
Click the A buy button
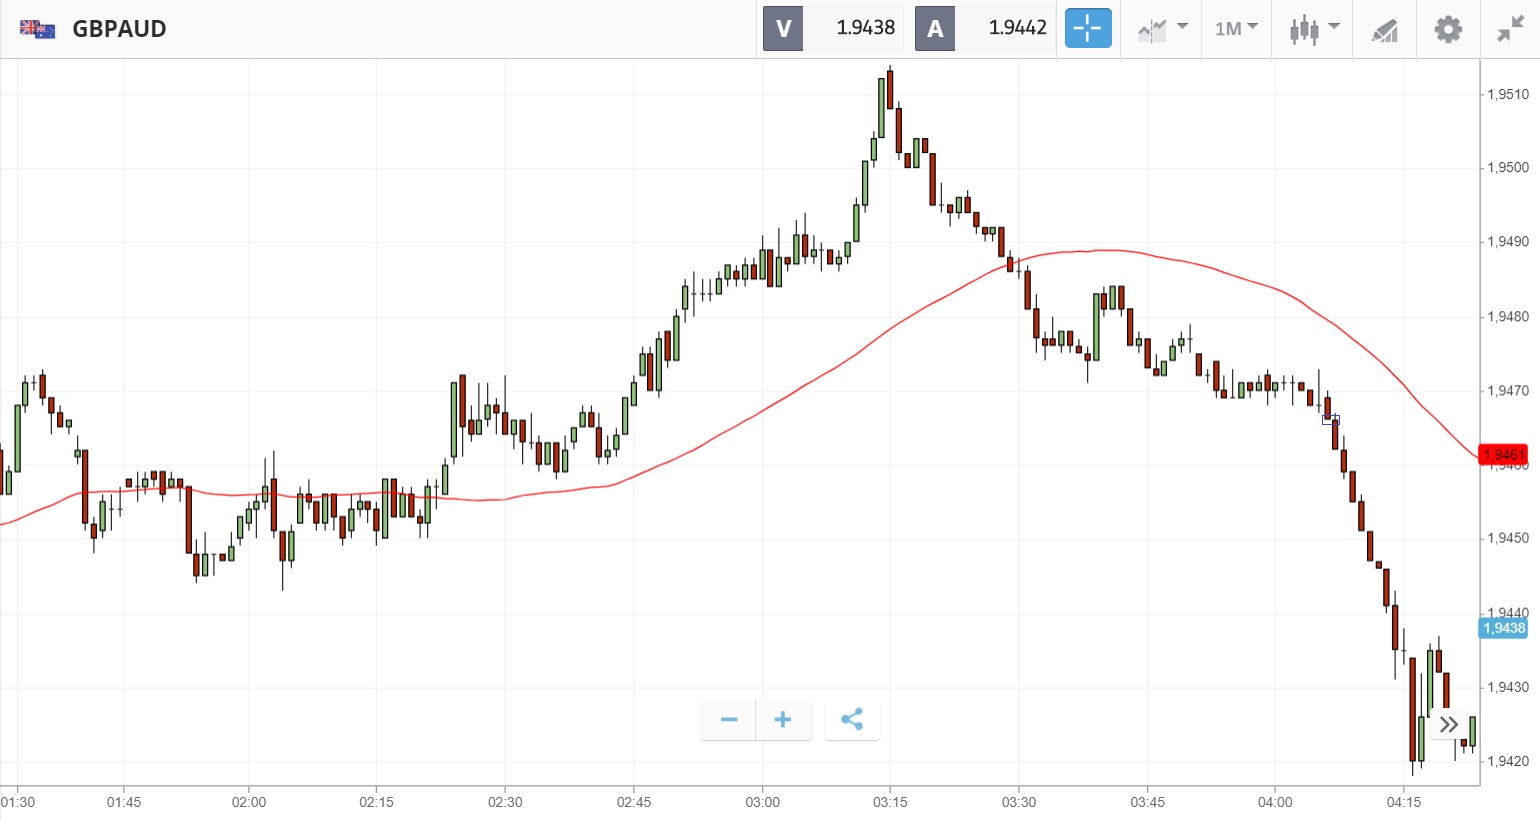click(x=935, y=29)
